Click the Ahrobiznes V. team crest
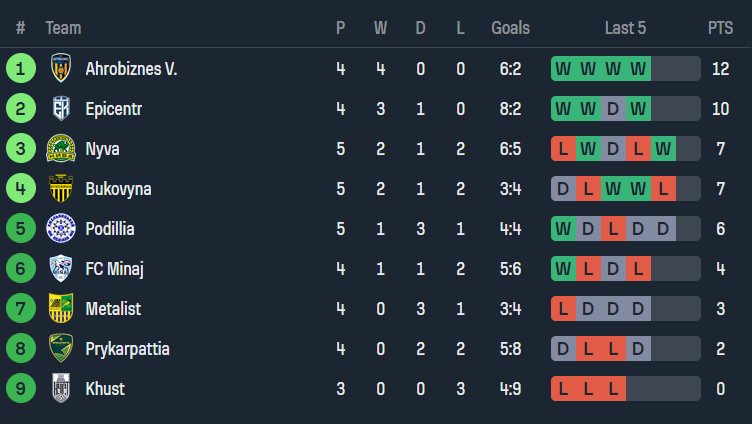The image size is (752, 424). [61, 69]
